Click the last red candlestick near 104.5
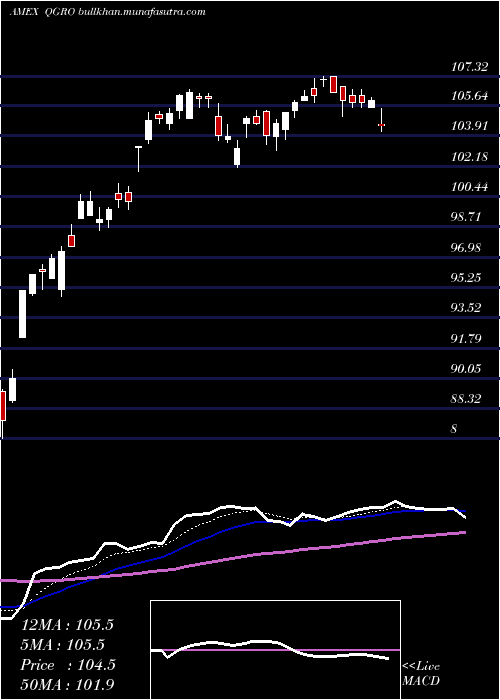The width and height of the screenshot is (500, 700). [381, 125]
